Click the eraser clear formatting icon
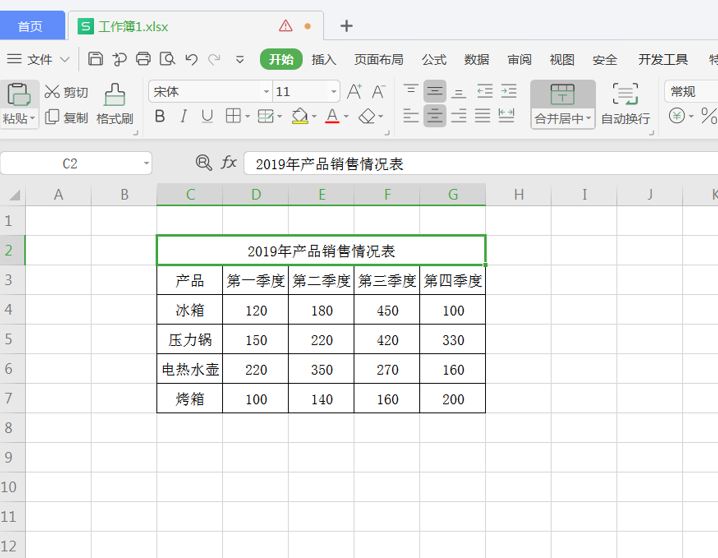This screenshot has width=718, height=558. tap(367, 116)
